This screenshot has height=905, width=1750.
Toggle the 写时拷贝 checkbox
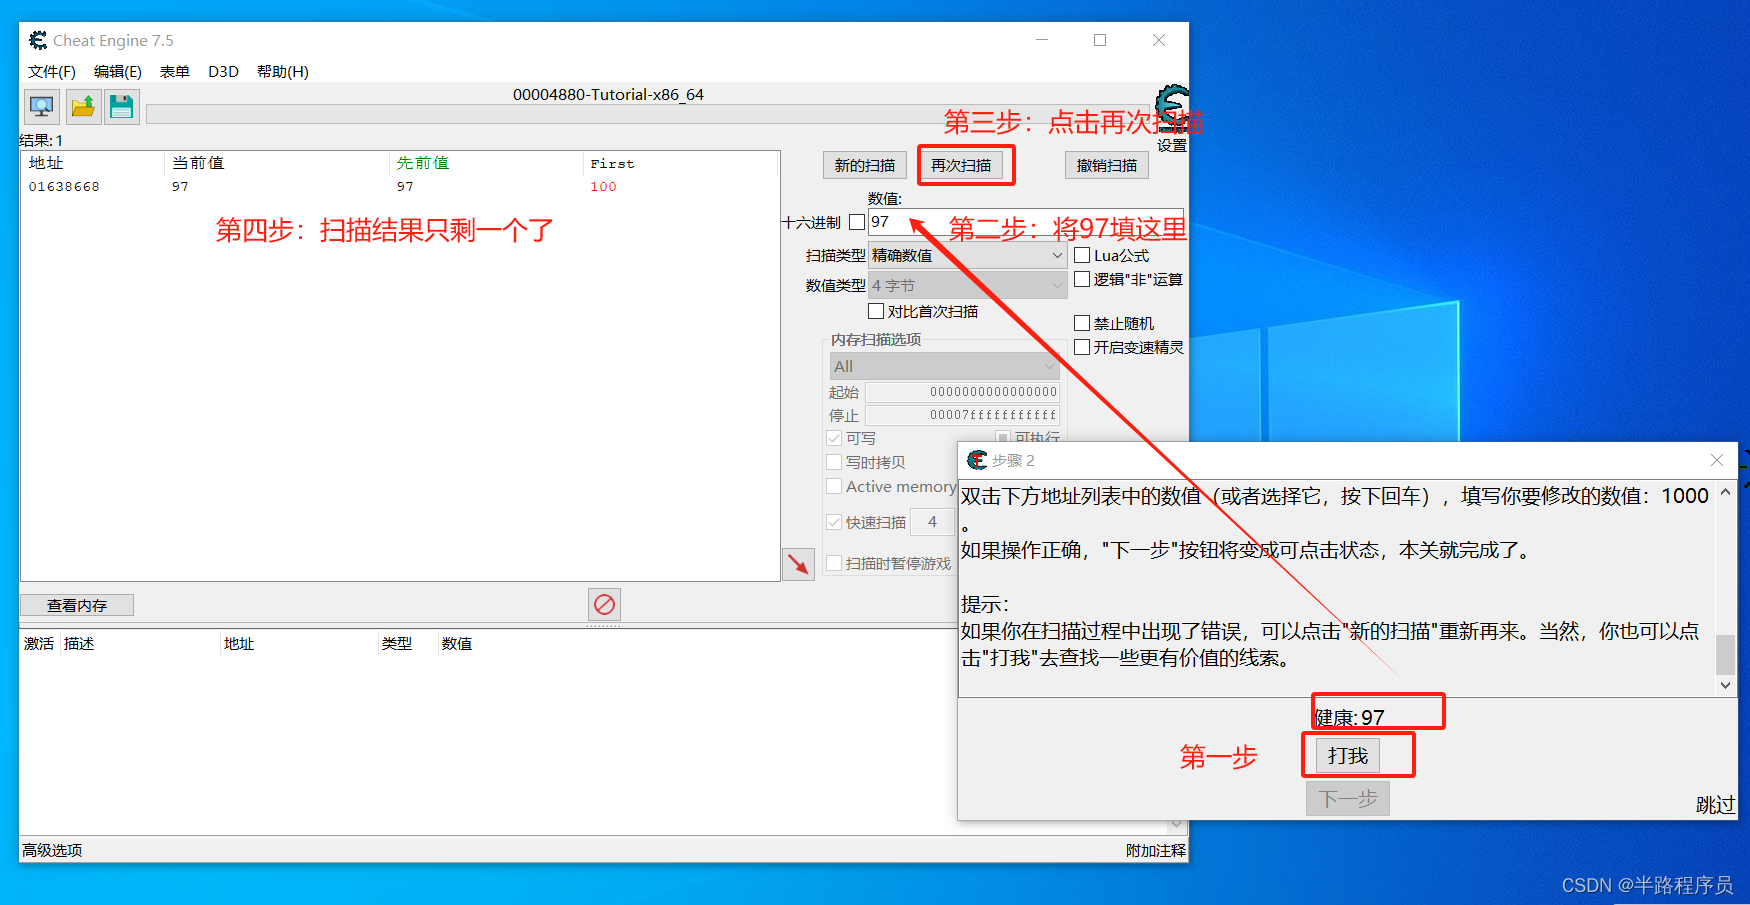pyautogui.click(x=834, y=462)
